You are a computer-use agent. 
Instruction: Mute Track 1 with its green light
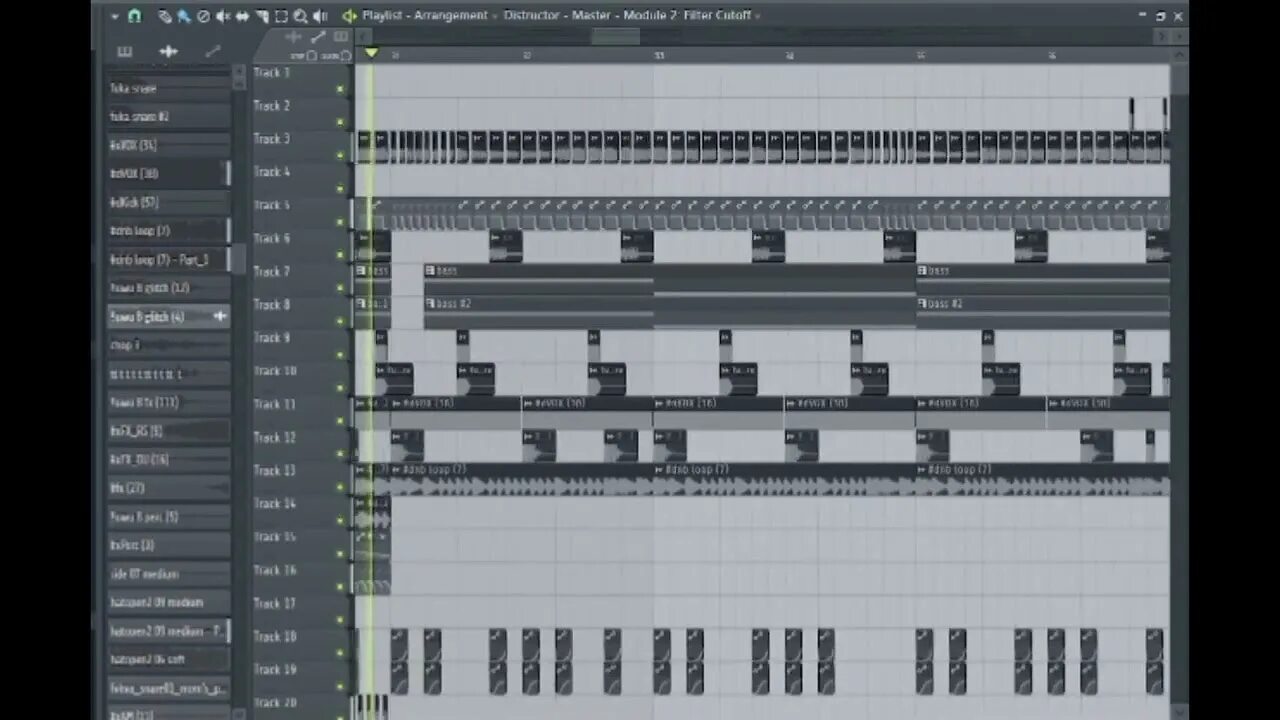[x=340, y=89]
